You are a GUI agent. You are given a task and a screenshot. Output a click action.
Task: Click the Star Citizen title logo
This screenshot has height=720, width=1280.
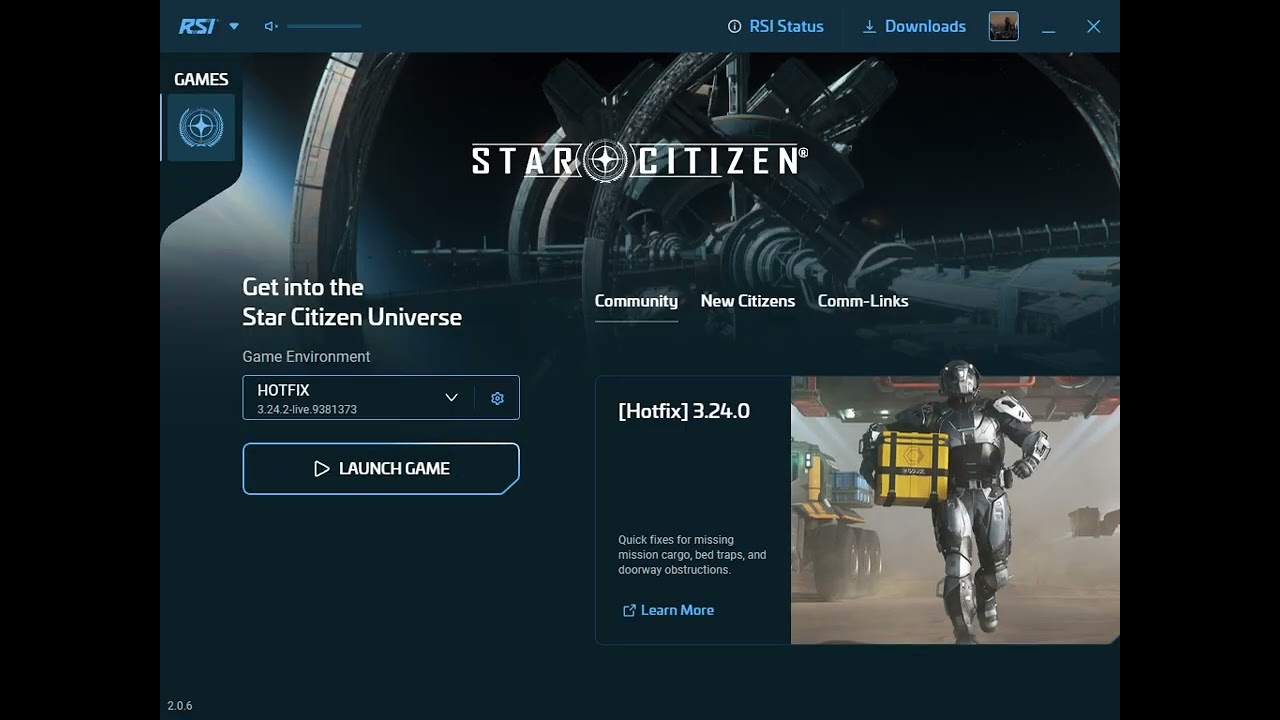coord(640,160)
